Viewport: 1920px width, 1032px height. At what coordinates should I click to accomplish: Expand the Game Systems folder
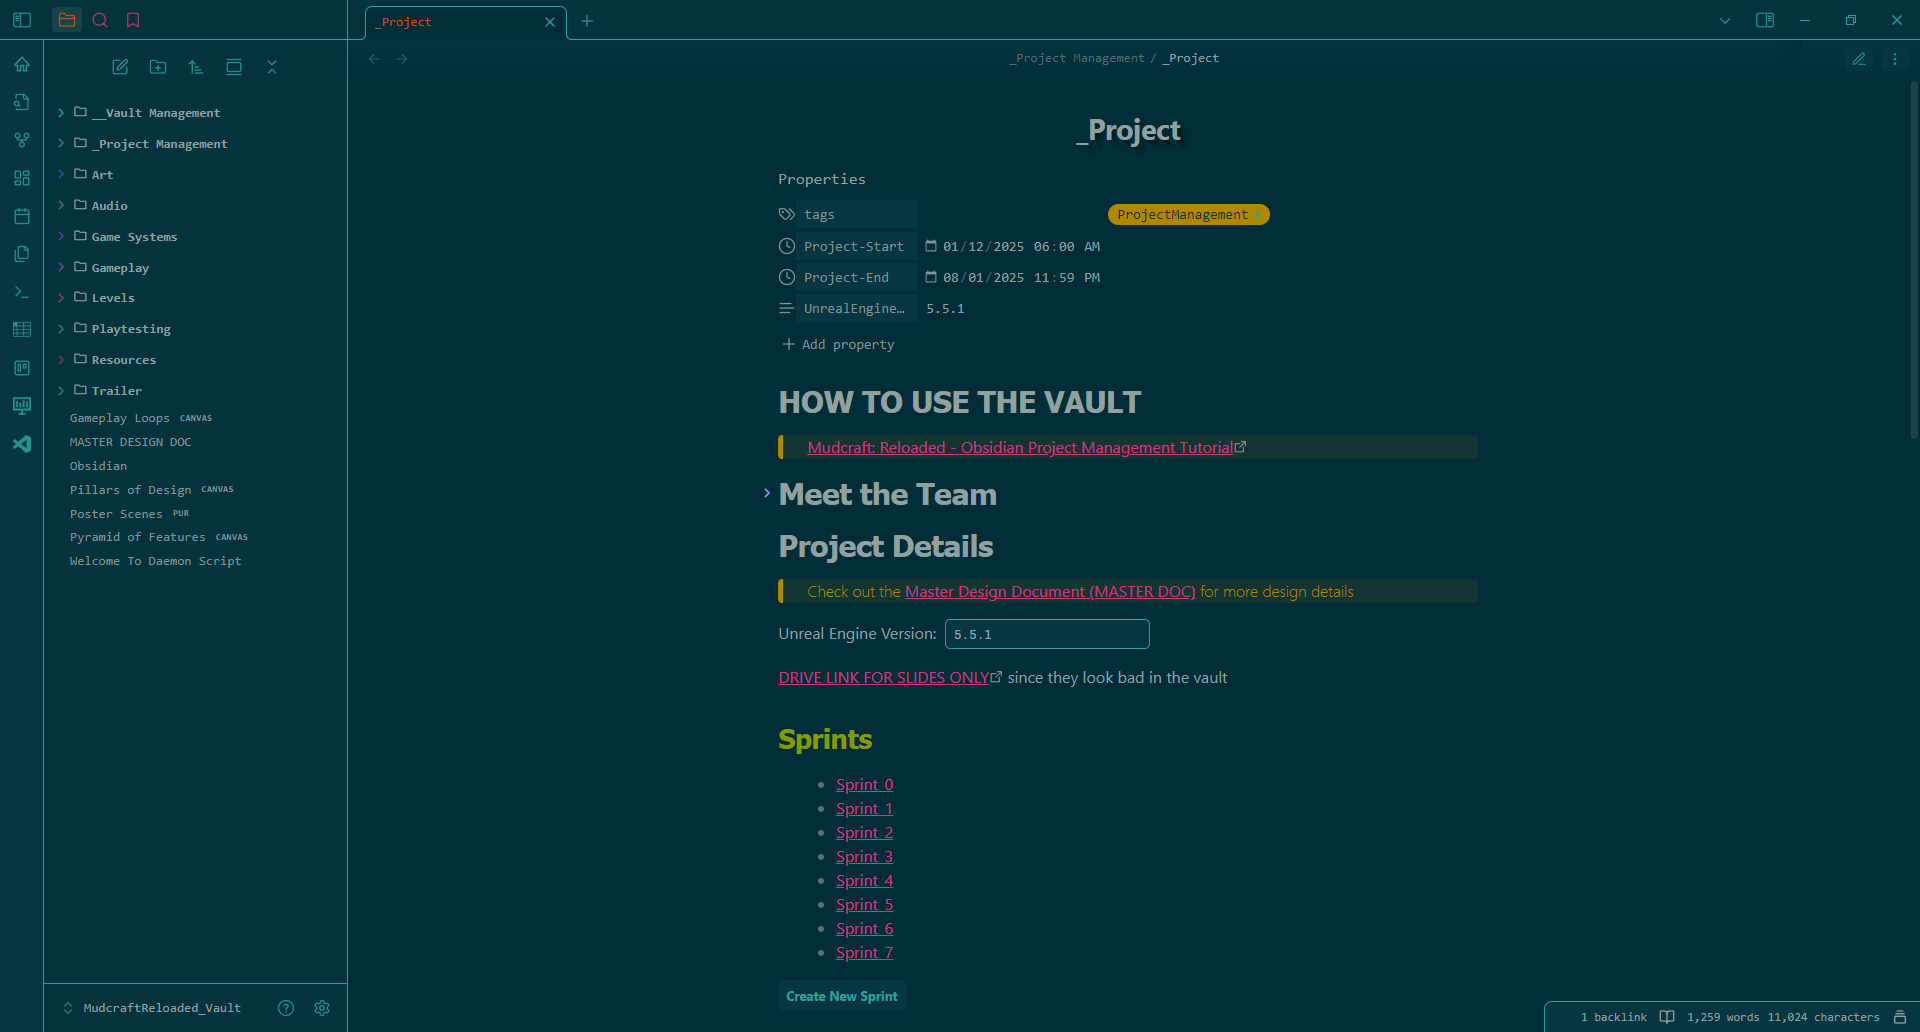pos(134,237)
